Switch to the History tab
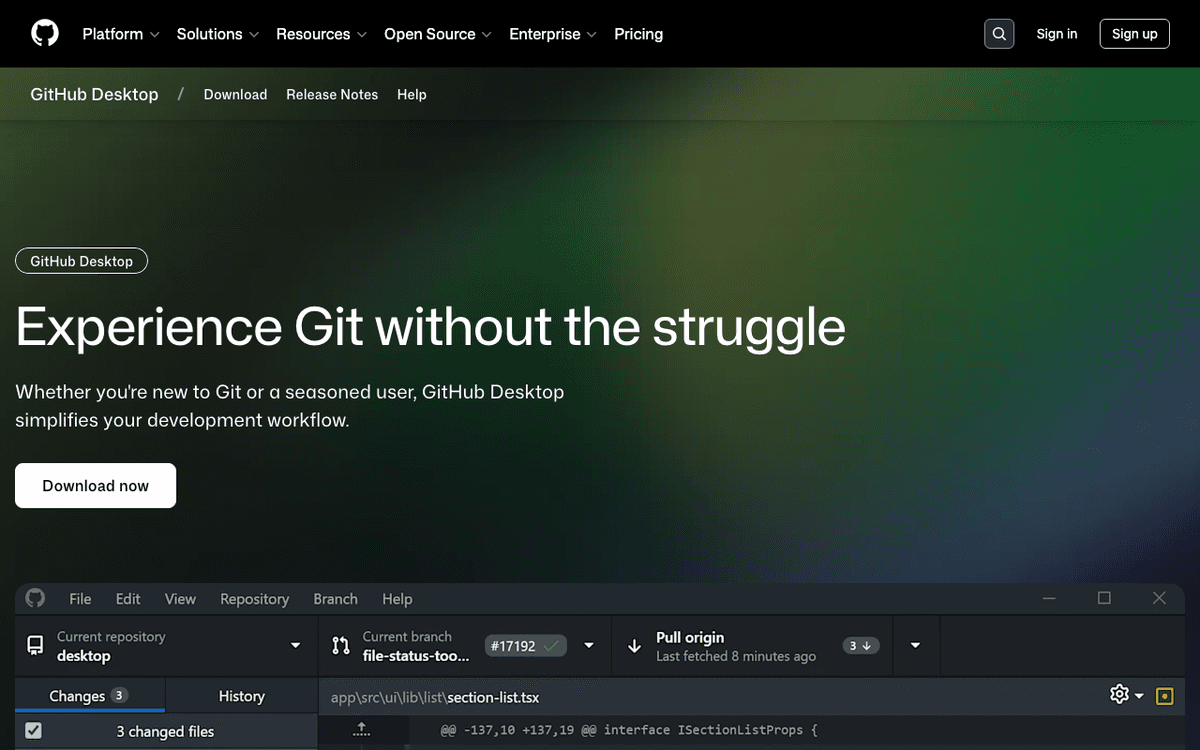The height and width of the screenshot is (750, 1200). point(241,695)
